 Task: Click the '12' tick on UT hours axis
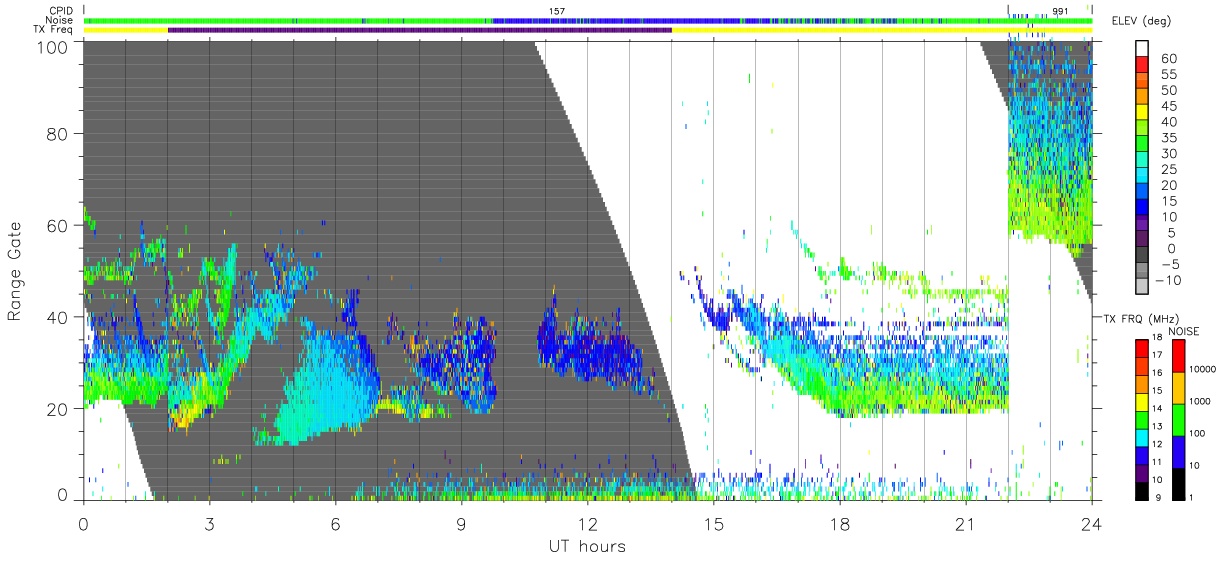[x=587, y=523]
